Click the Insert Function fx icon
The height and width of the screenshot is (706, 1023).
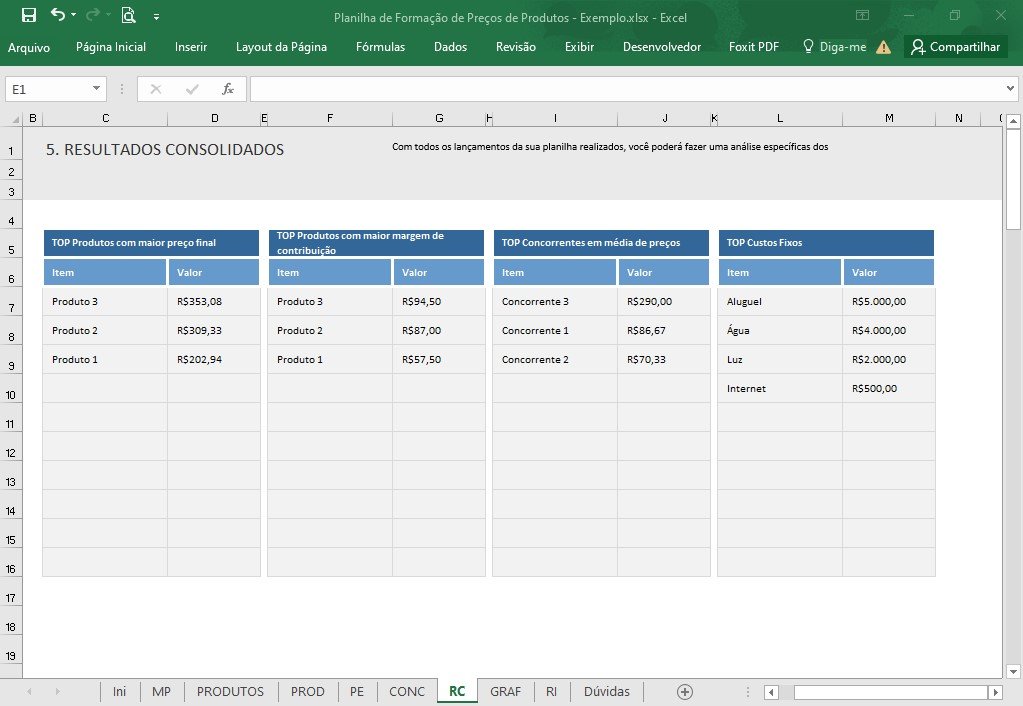coord(228,89)
